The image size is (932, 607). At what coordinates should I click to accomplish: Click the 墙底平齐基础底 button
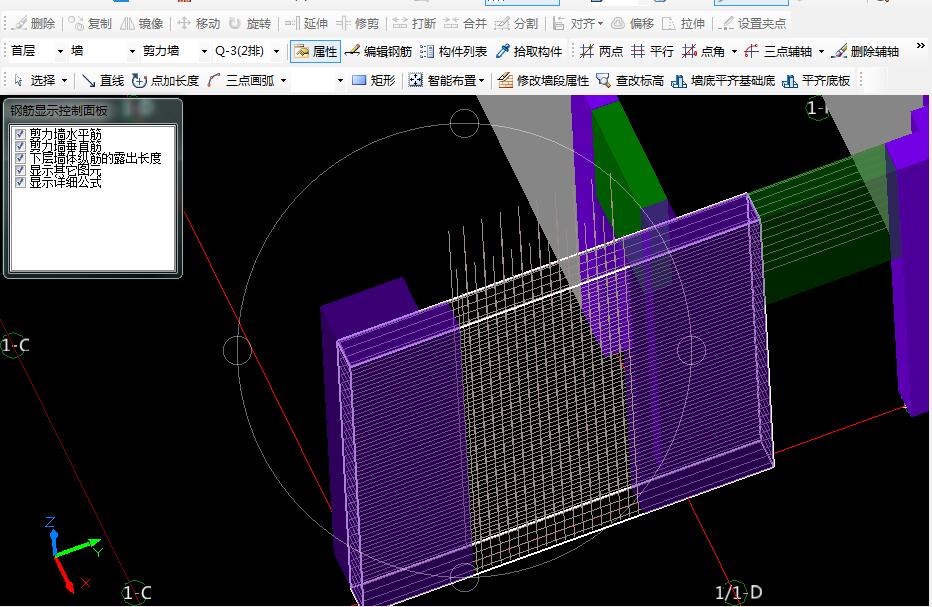723,80
